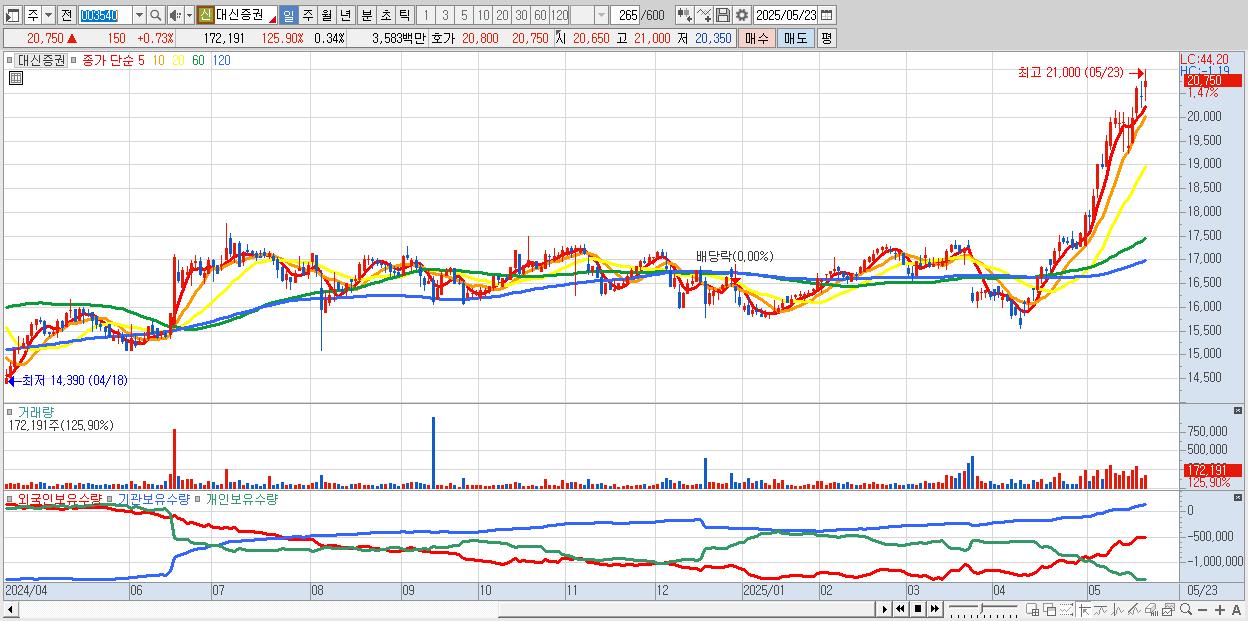Expand the custom interval combo box

click(x=601, y=15)
